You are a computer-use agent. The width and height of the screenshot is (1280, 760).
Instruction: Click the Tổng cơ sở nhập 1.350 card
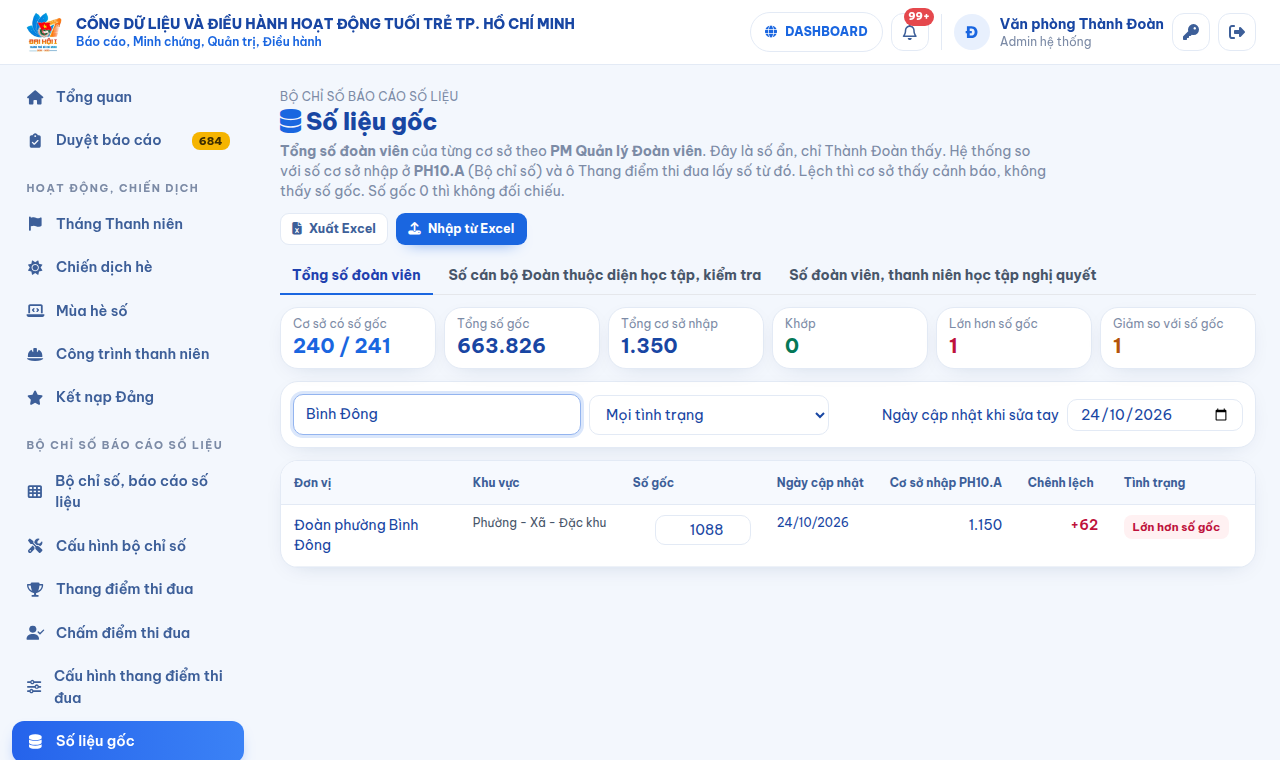(686, 338)
